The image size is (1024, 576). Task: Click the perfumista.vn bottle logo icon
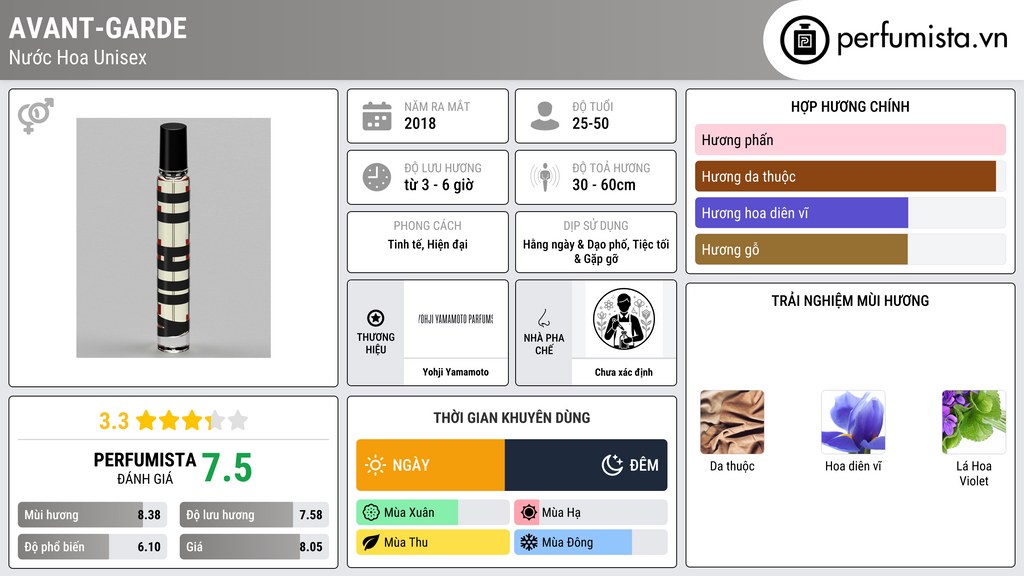(x=804, y=40)
